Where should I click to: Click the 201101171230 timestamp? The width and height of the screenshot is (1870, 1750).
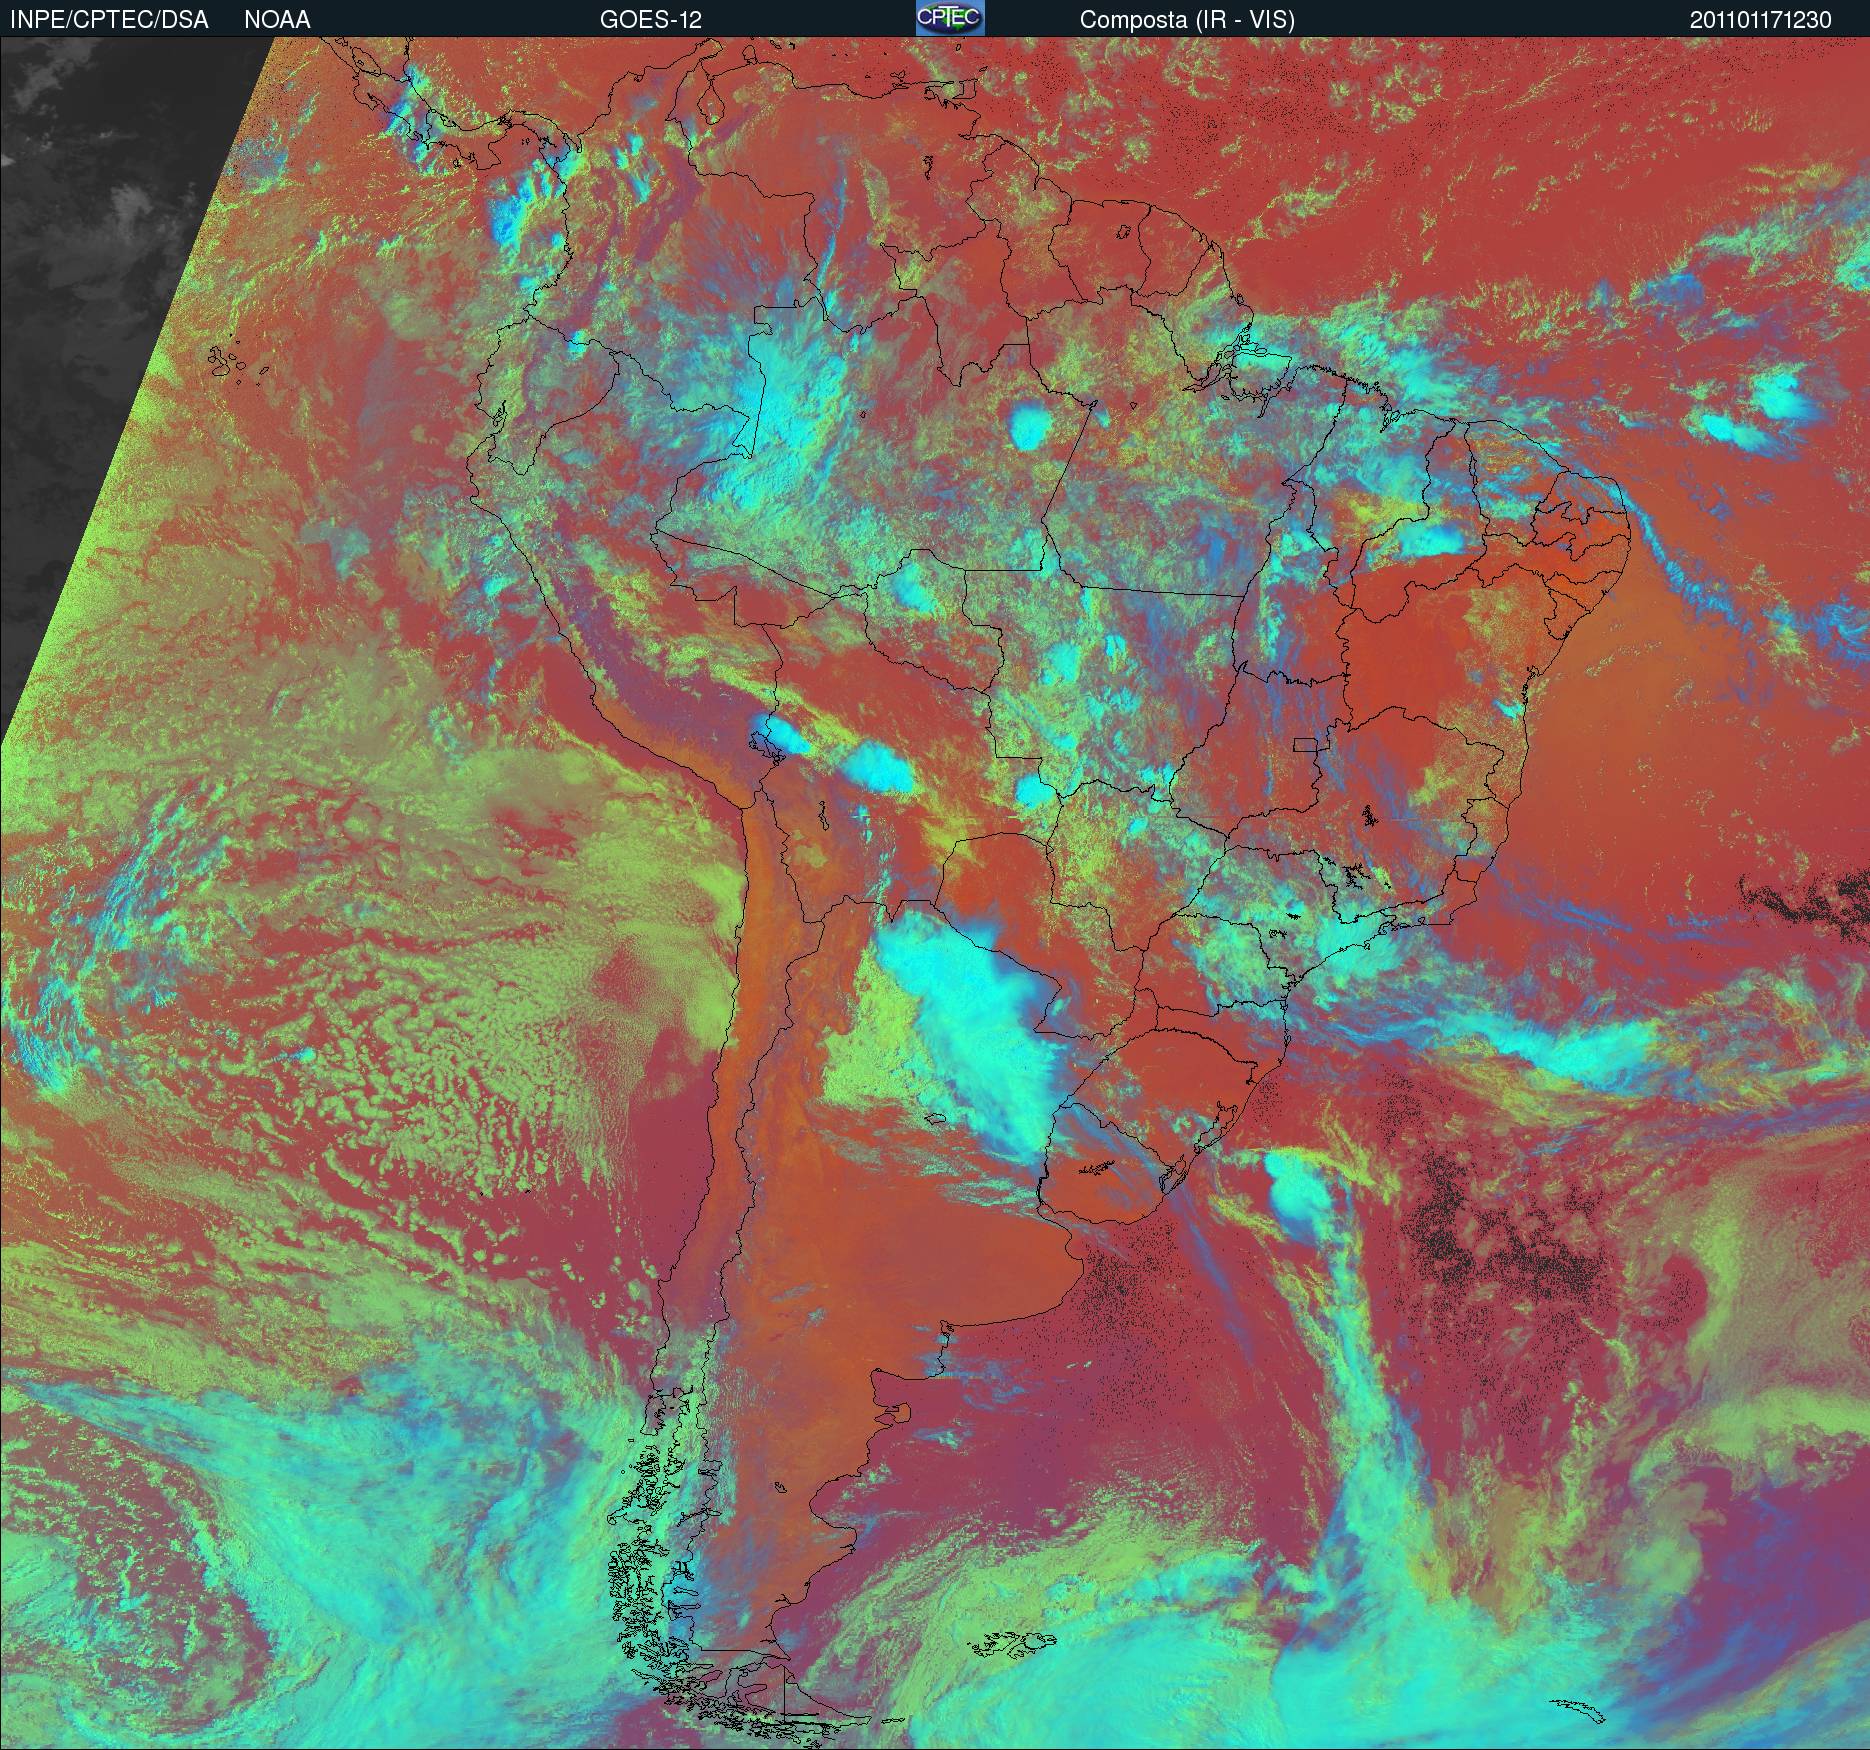[x=1761, y=20]
